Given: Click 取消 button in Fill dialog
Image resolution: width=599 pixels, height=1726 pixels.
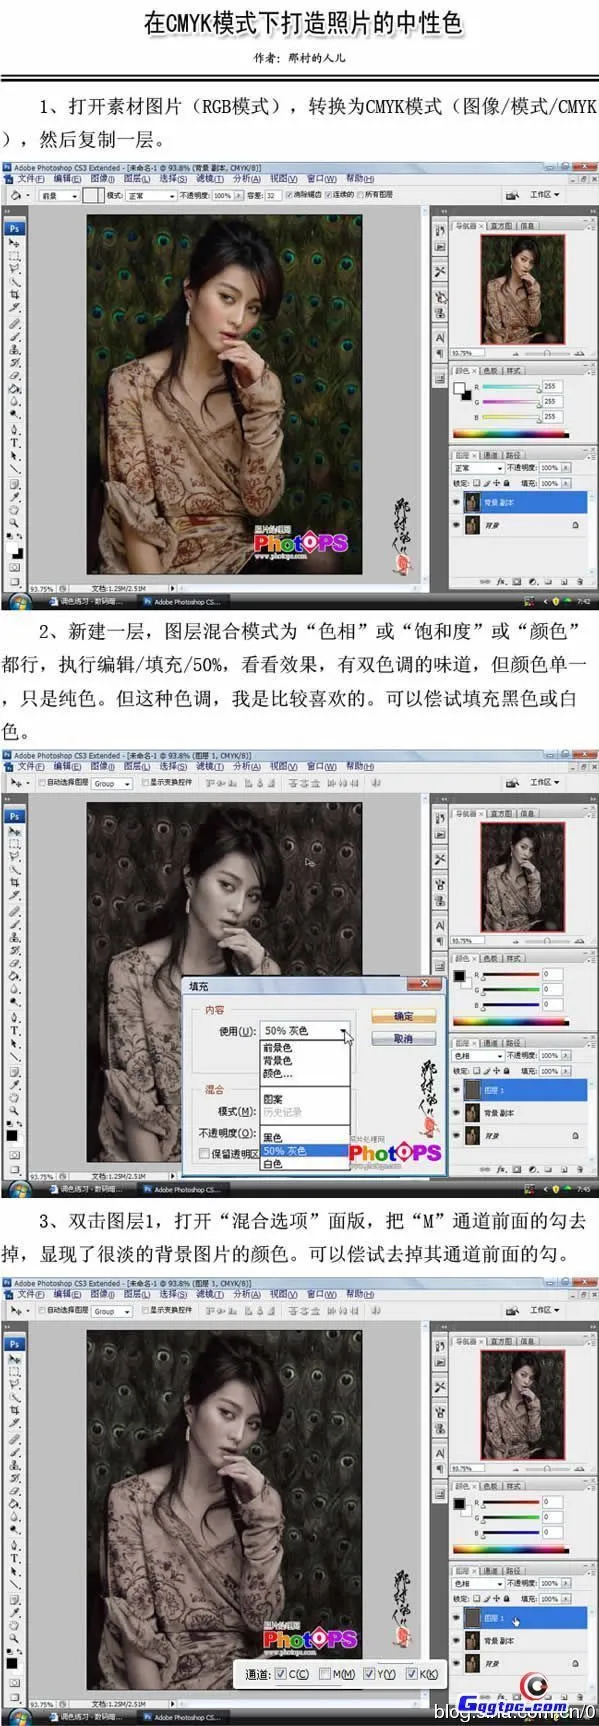Looking at the screenshot, I should [x=403, y=1039].
